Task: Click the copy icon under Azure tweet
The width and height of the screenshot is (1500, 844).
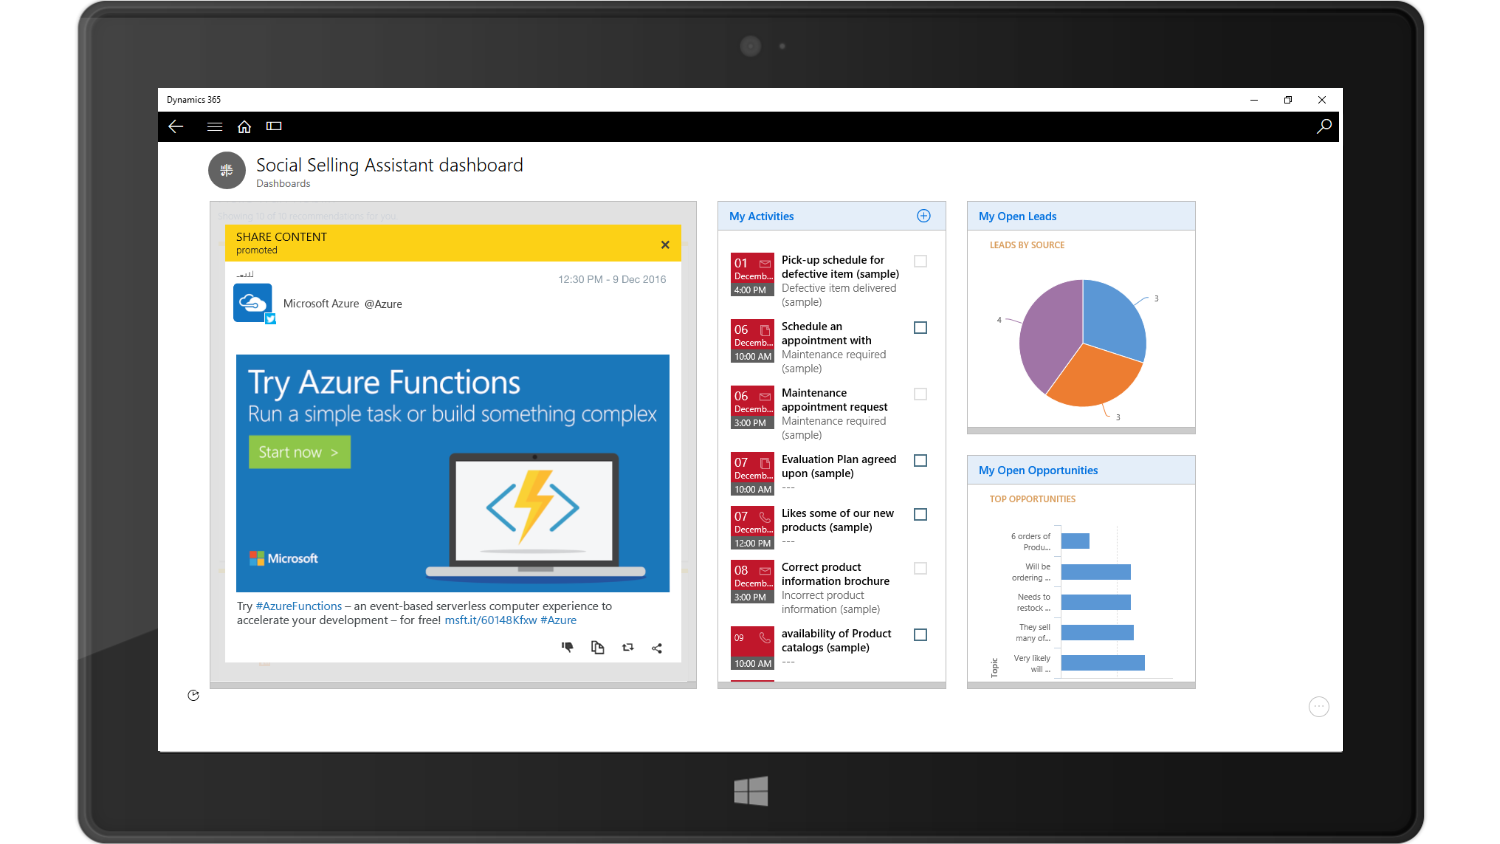Action: [598, 647]
